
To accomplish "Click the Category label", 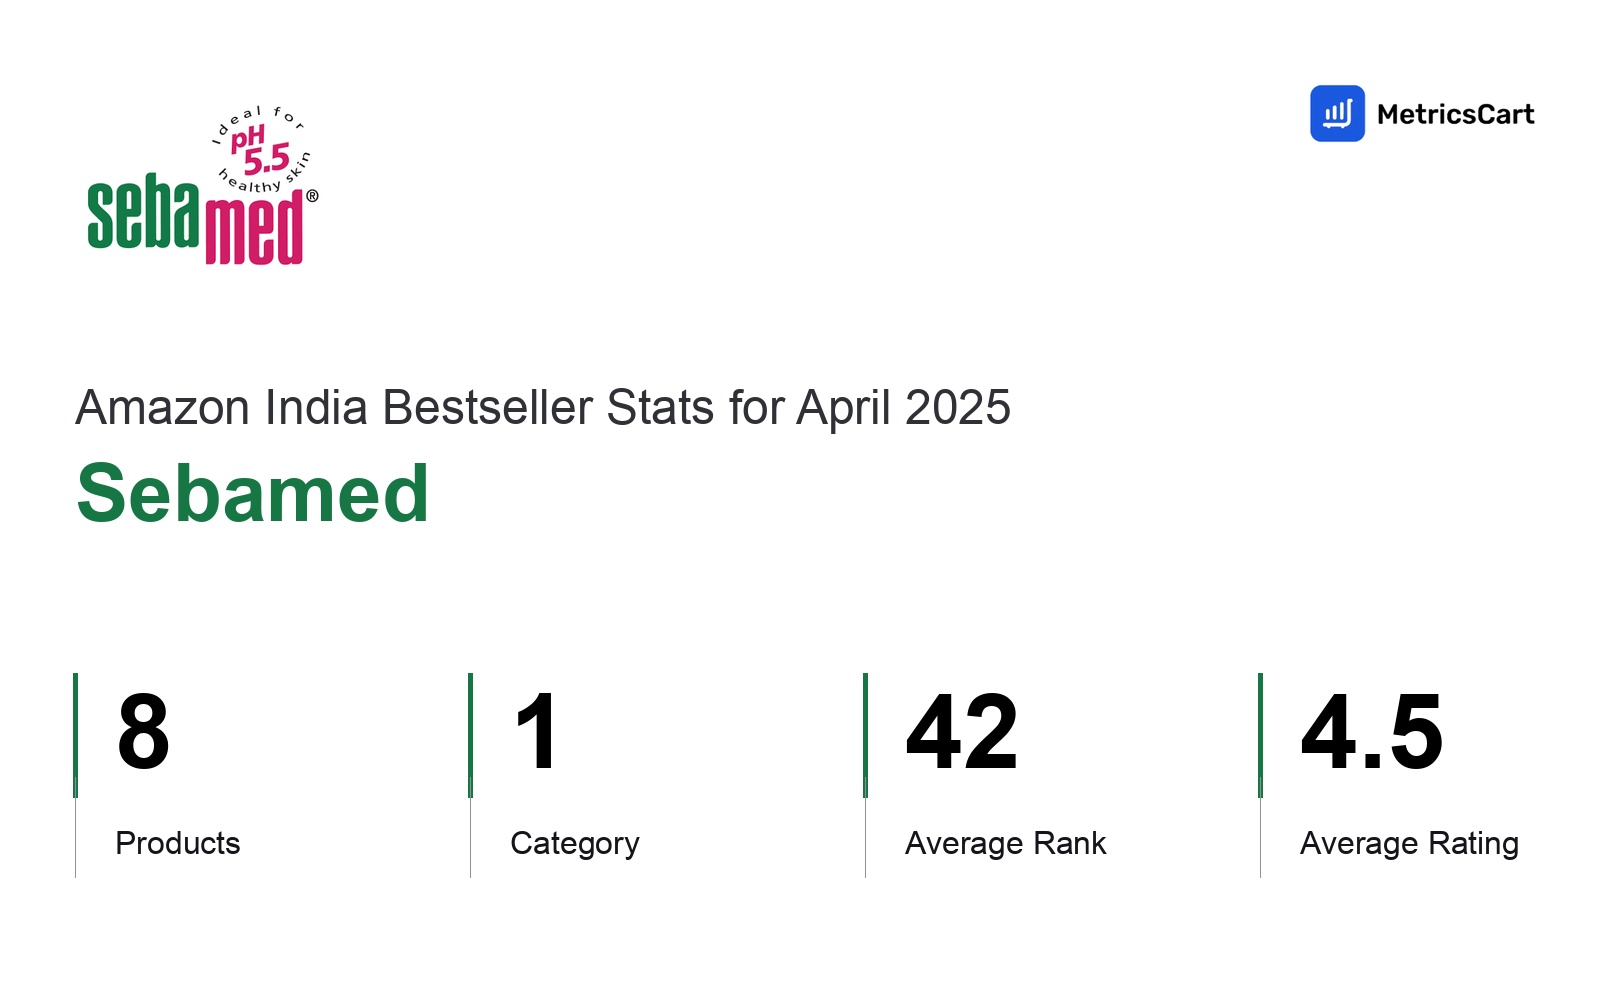I will click(575, 844).
